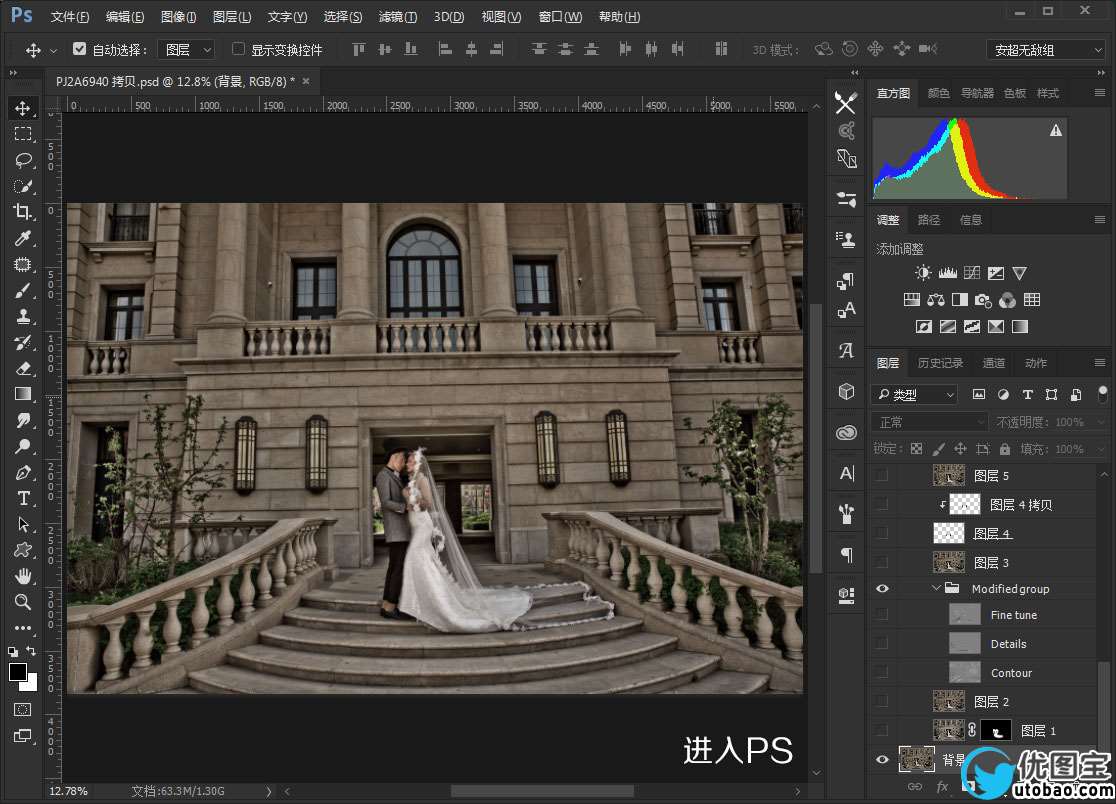Open the auto-select 图层 dropdown
Screen dimensions: 1116x804
189,49
